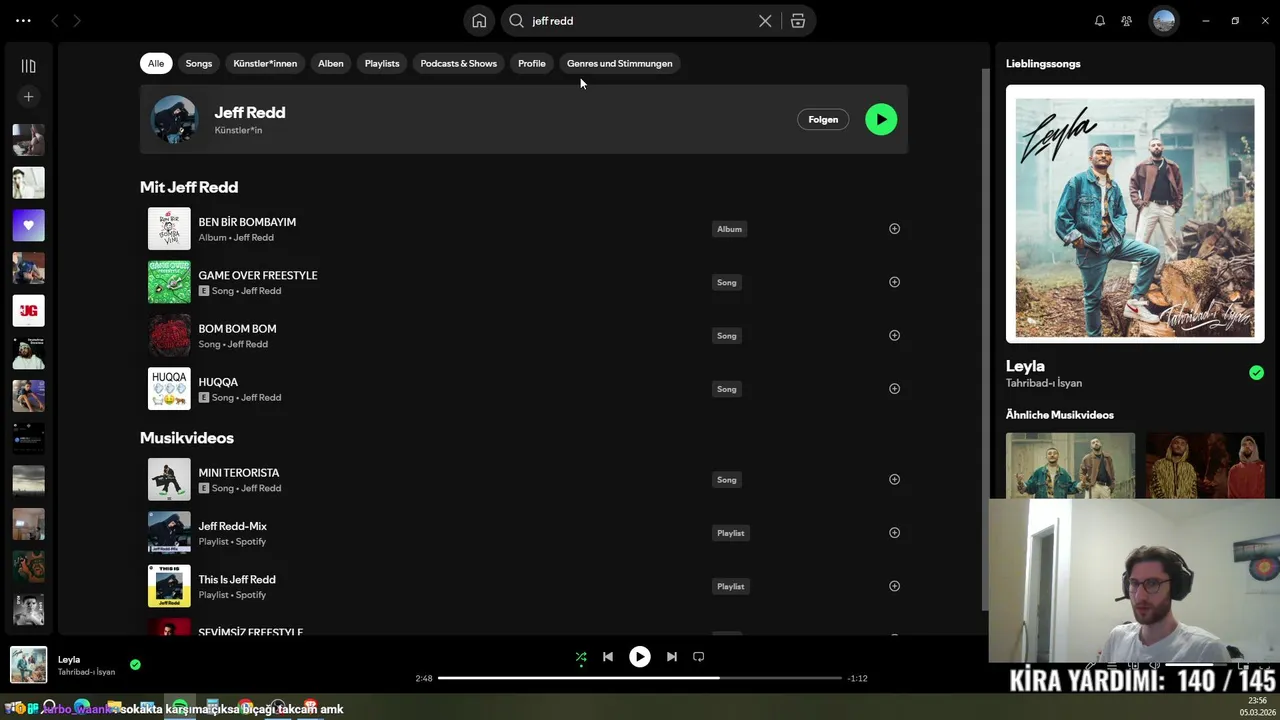Select the Podcasts & Shows filter chip

(459, 63)
